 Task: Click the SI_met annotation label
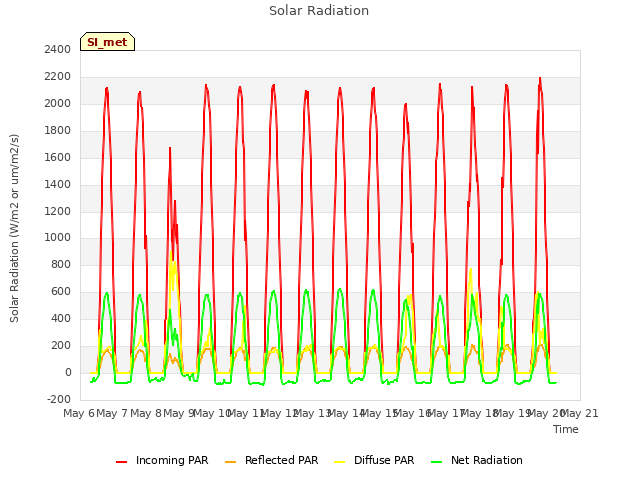(107, 42)
